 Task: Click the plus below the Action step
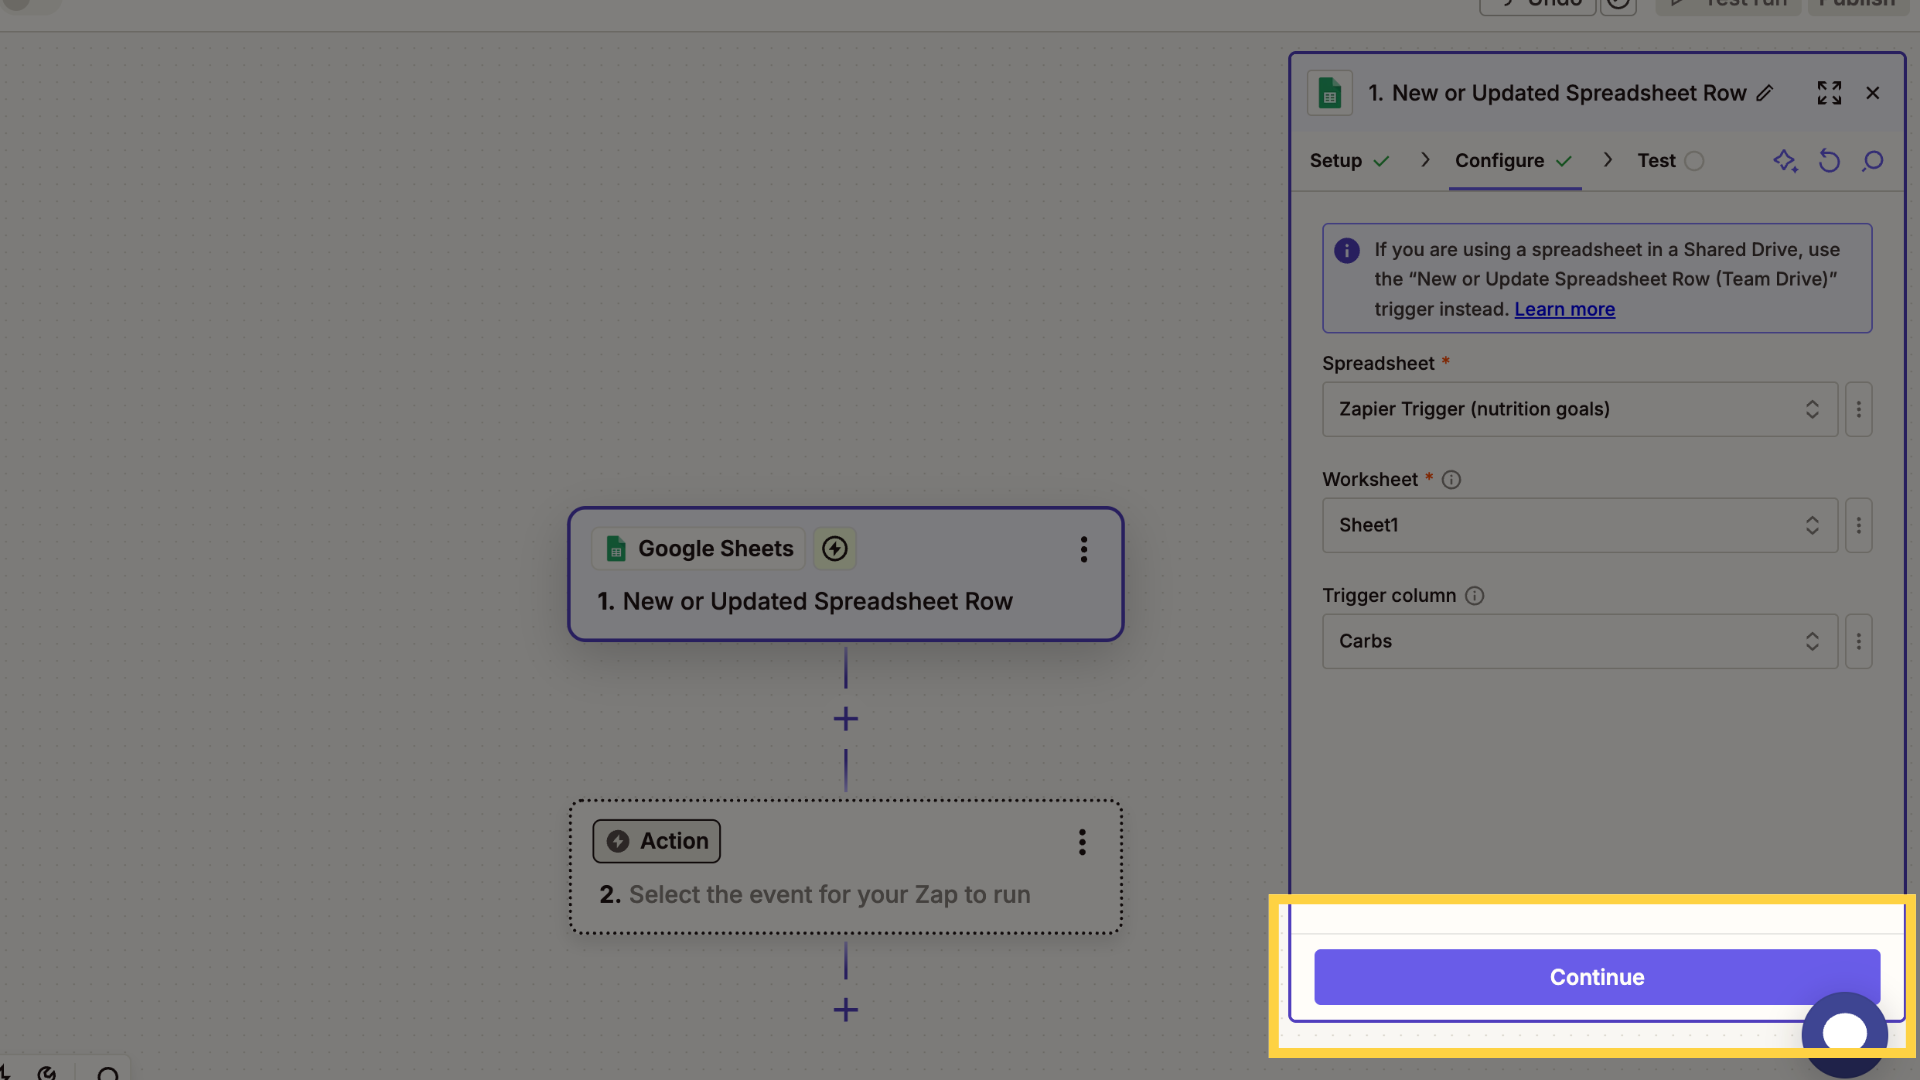point(846,1010)
